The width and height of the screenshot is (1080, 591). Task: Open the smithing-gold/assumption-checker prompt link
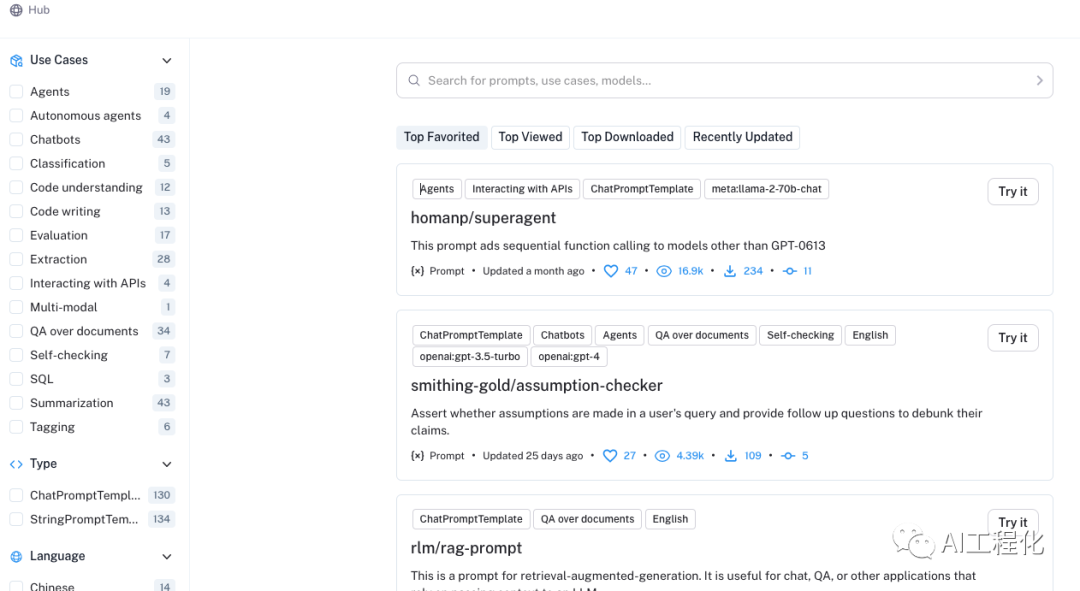(537, 386)
